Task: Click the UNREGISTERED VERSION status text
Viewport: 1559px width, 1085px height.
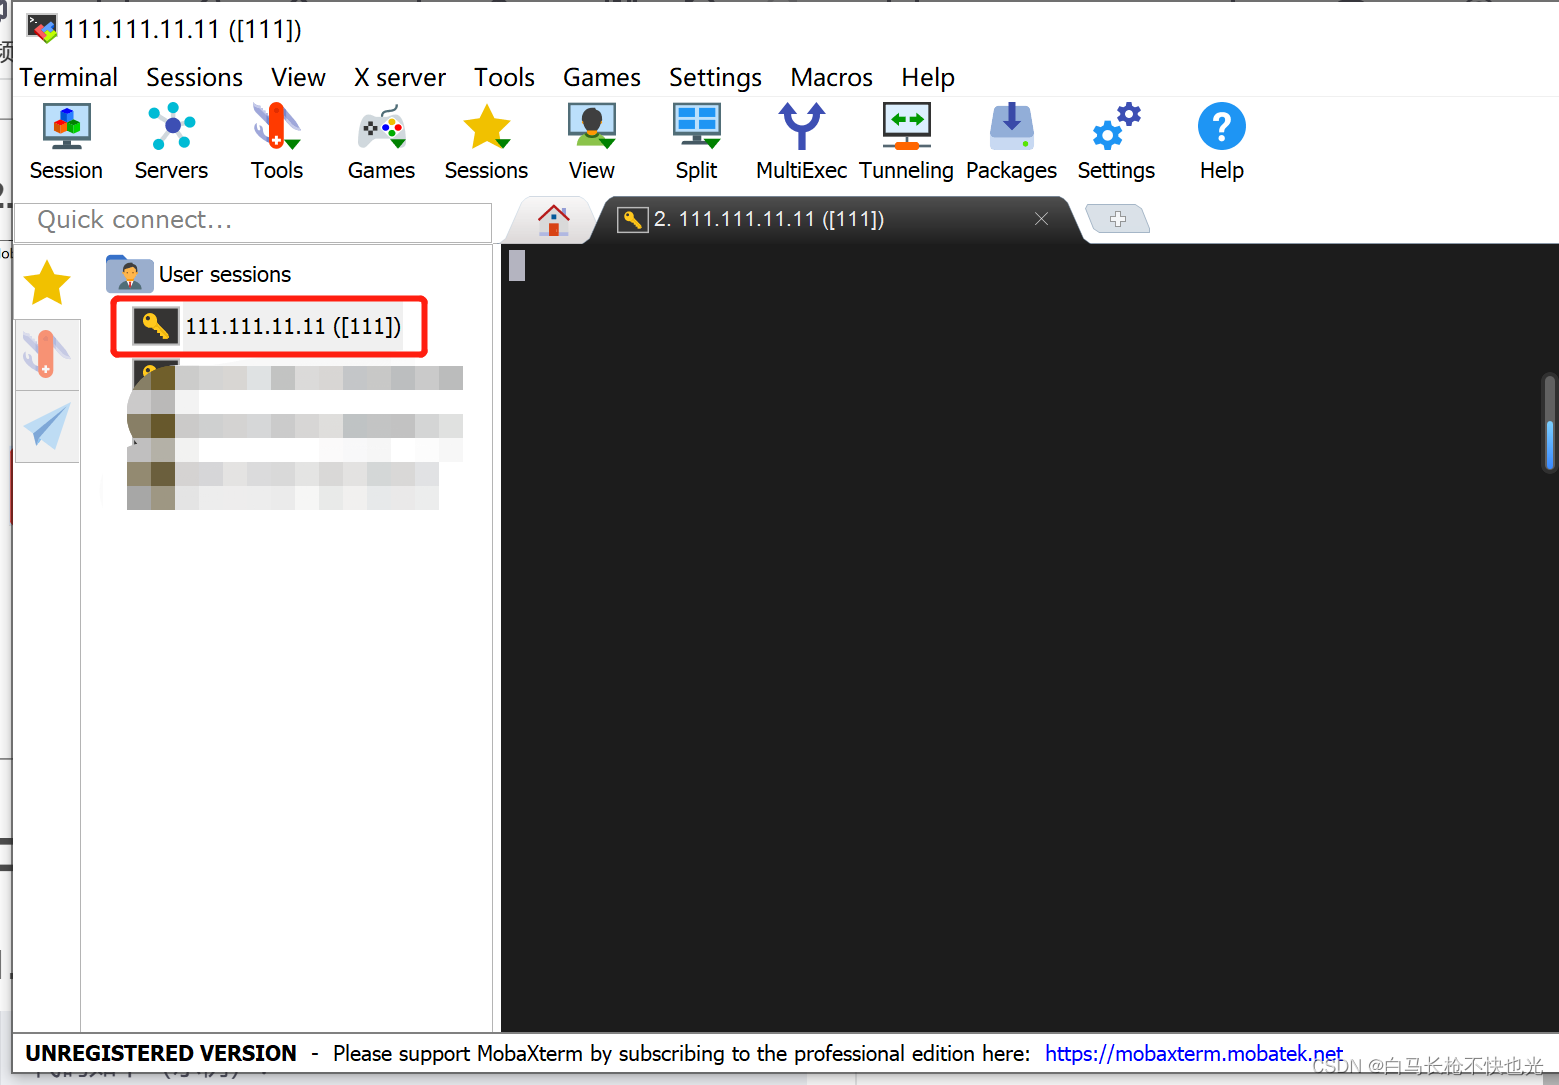Action: (x=161, y=1053)
